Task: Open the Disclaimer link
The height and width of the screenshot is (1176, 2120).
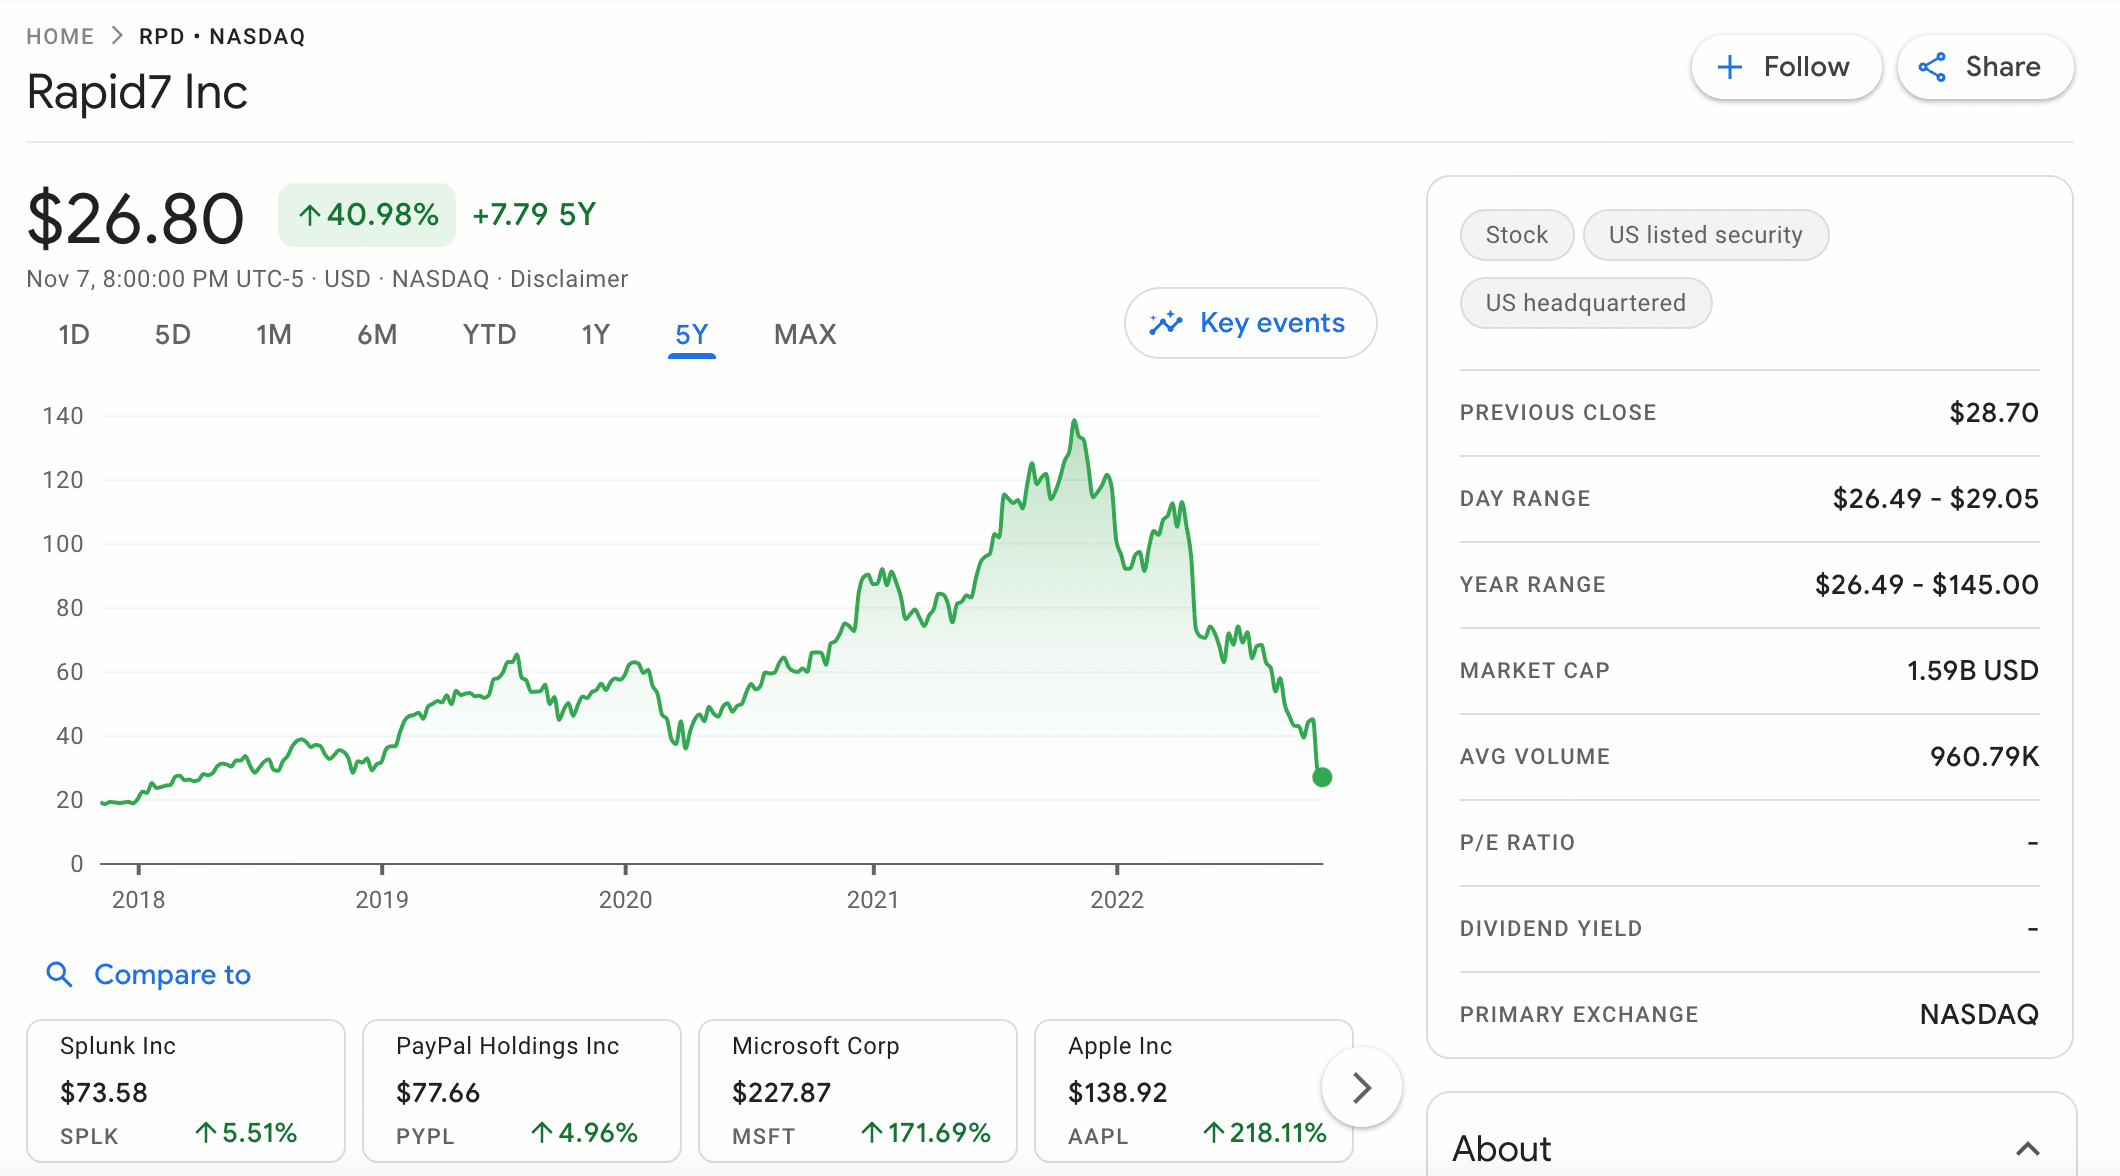Action: [569, 279]
